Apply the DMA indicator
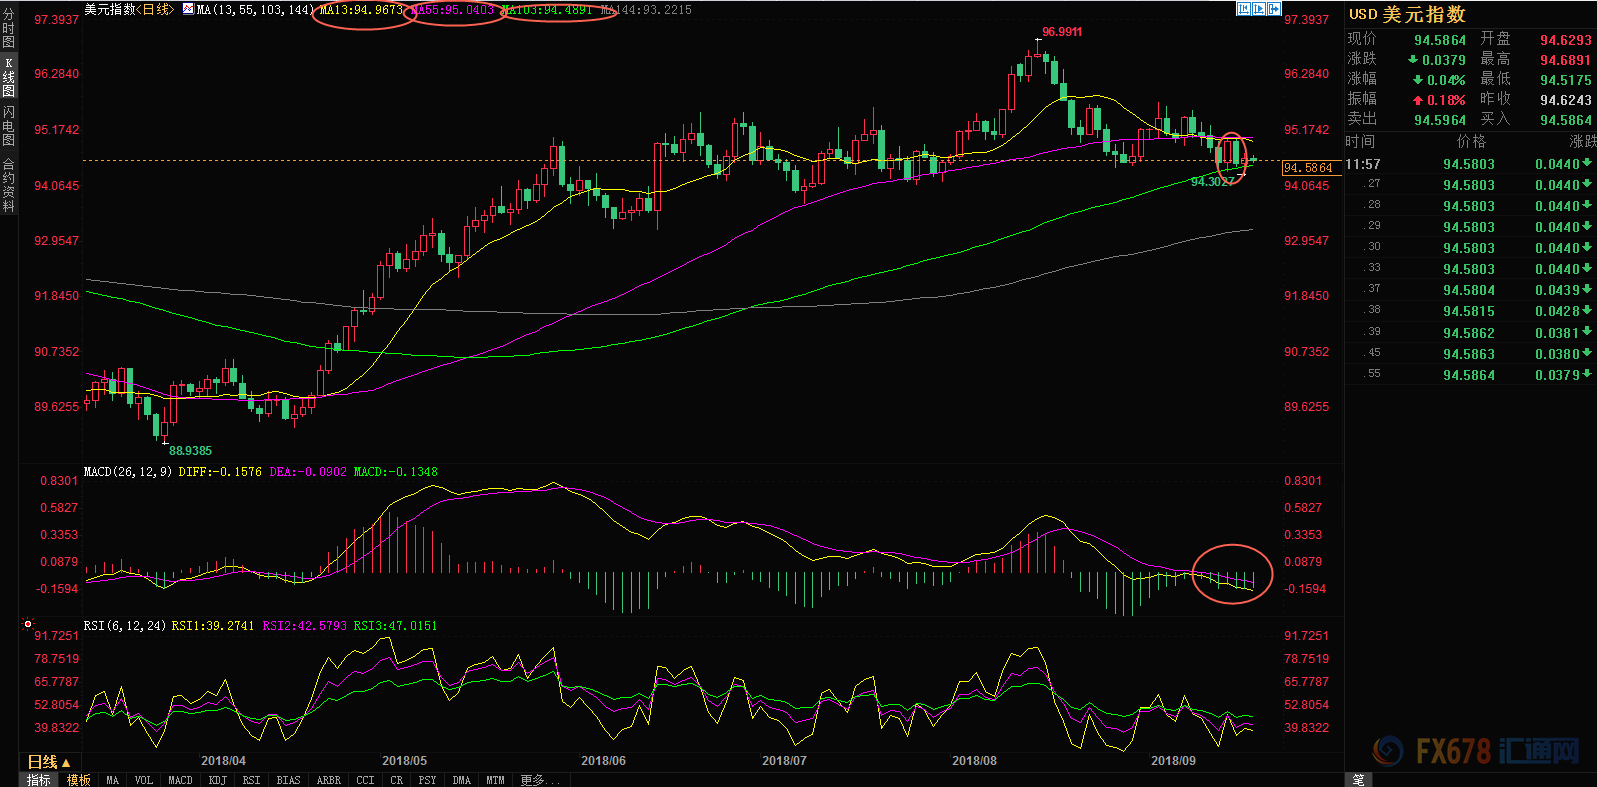 click(x=461, y=780)
